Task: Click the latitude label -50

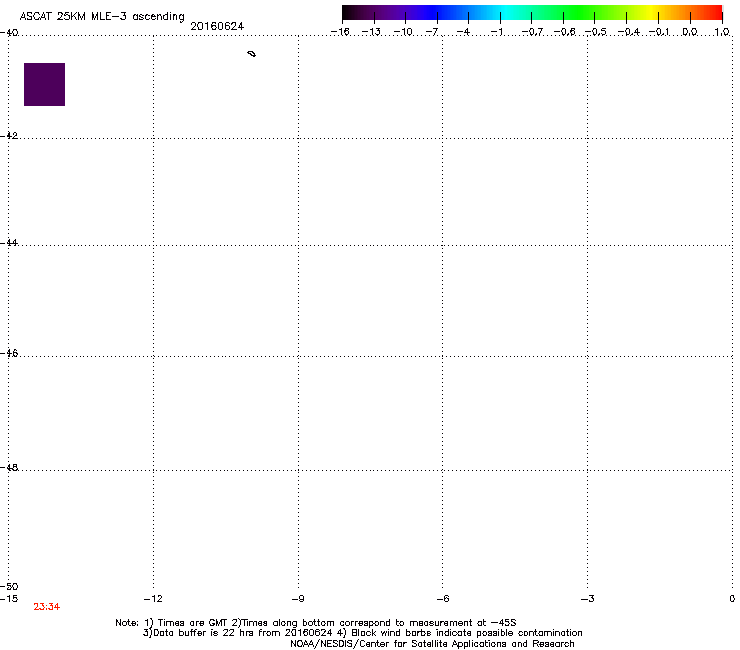Action: pyautogui.click(x=9, y=586)
